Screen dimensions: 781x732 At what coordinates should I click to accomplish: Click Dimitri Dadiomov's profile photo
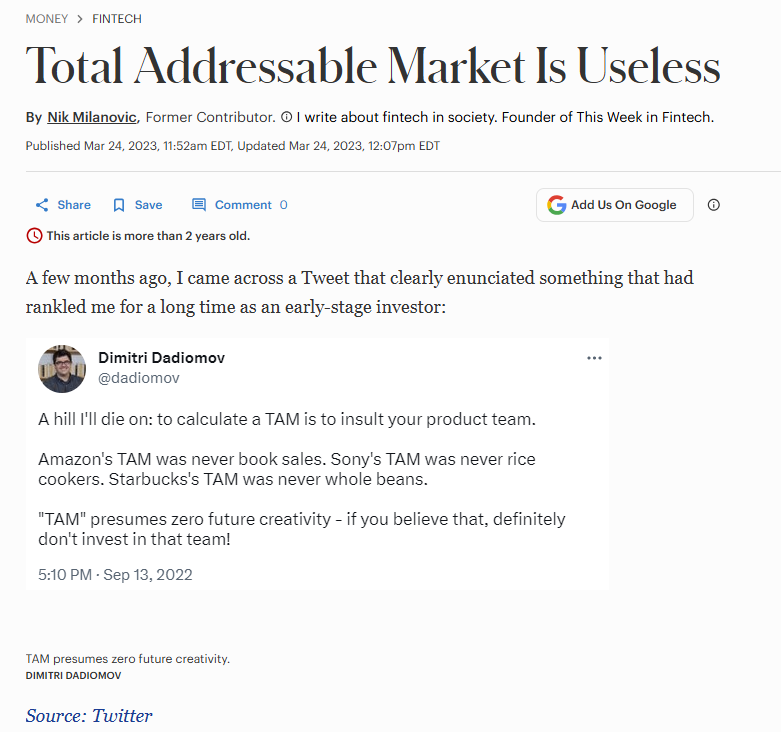click(62, 368)
